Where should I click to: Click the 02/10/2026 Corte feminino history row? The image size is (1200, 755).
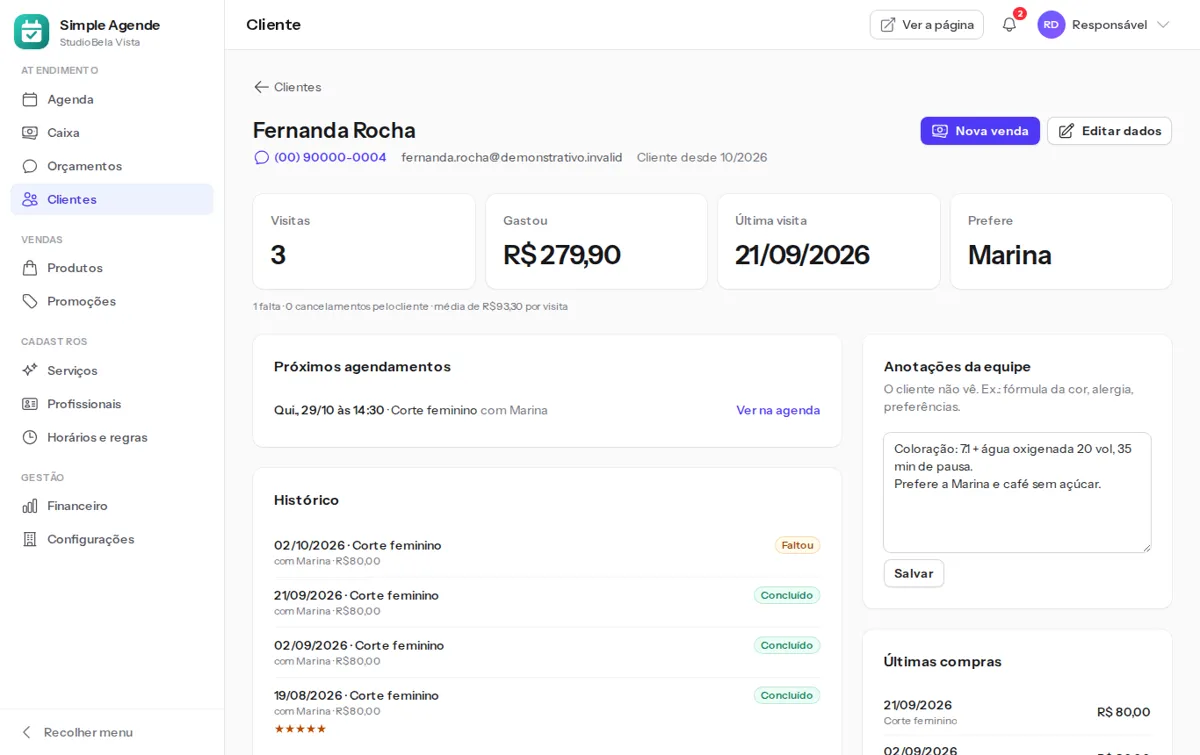pos(547,552)
